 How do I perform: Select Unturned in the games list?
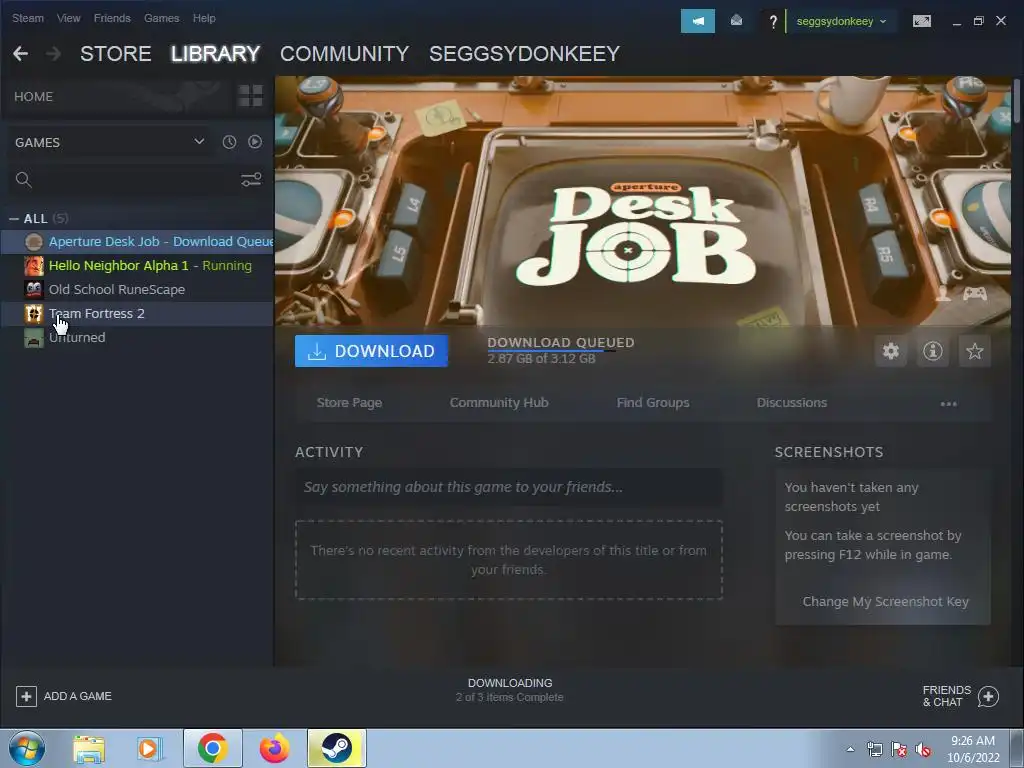click(137, 338)
